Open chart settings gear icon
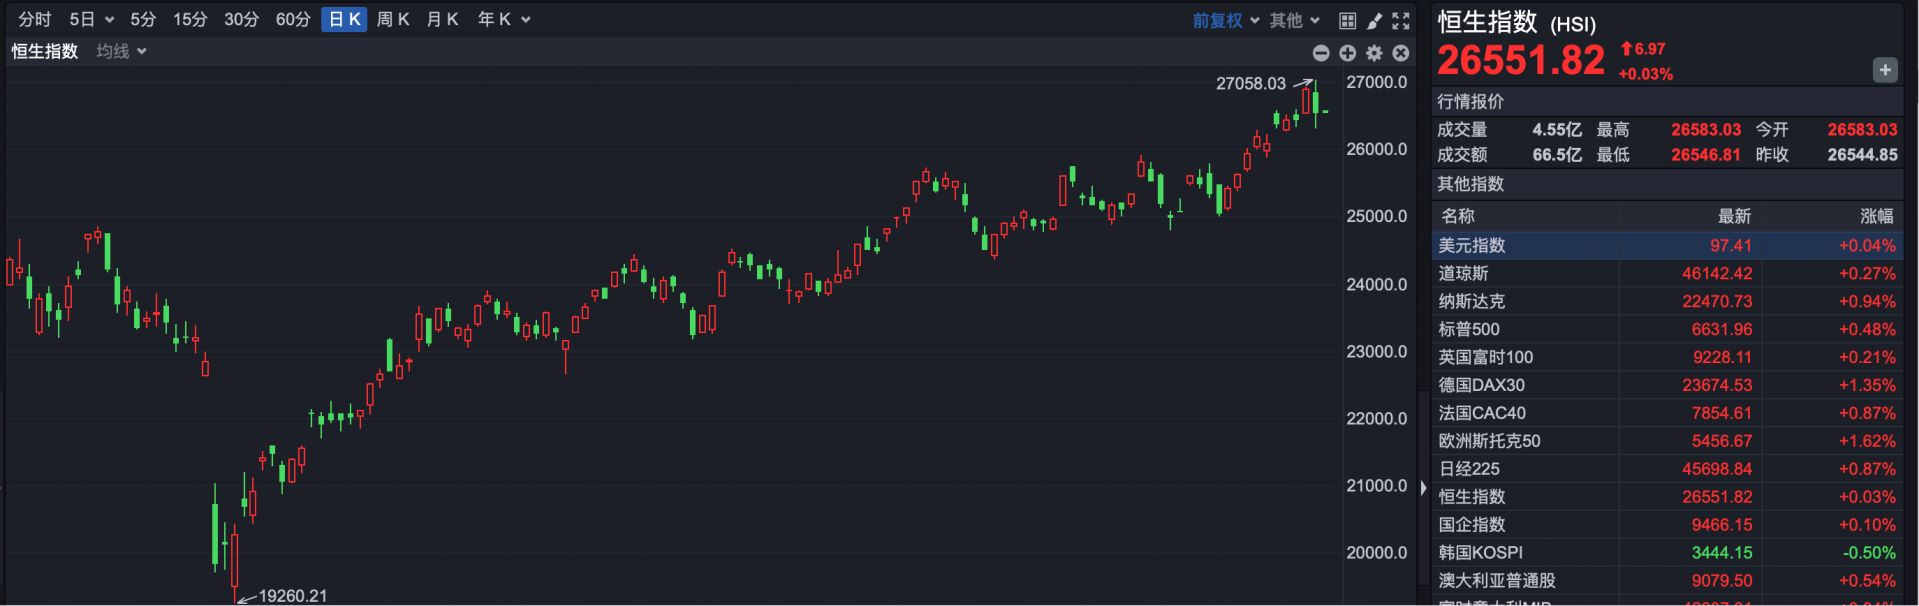The width and height of the screenshot is (1919, 606). pos(1374,53)
